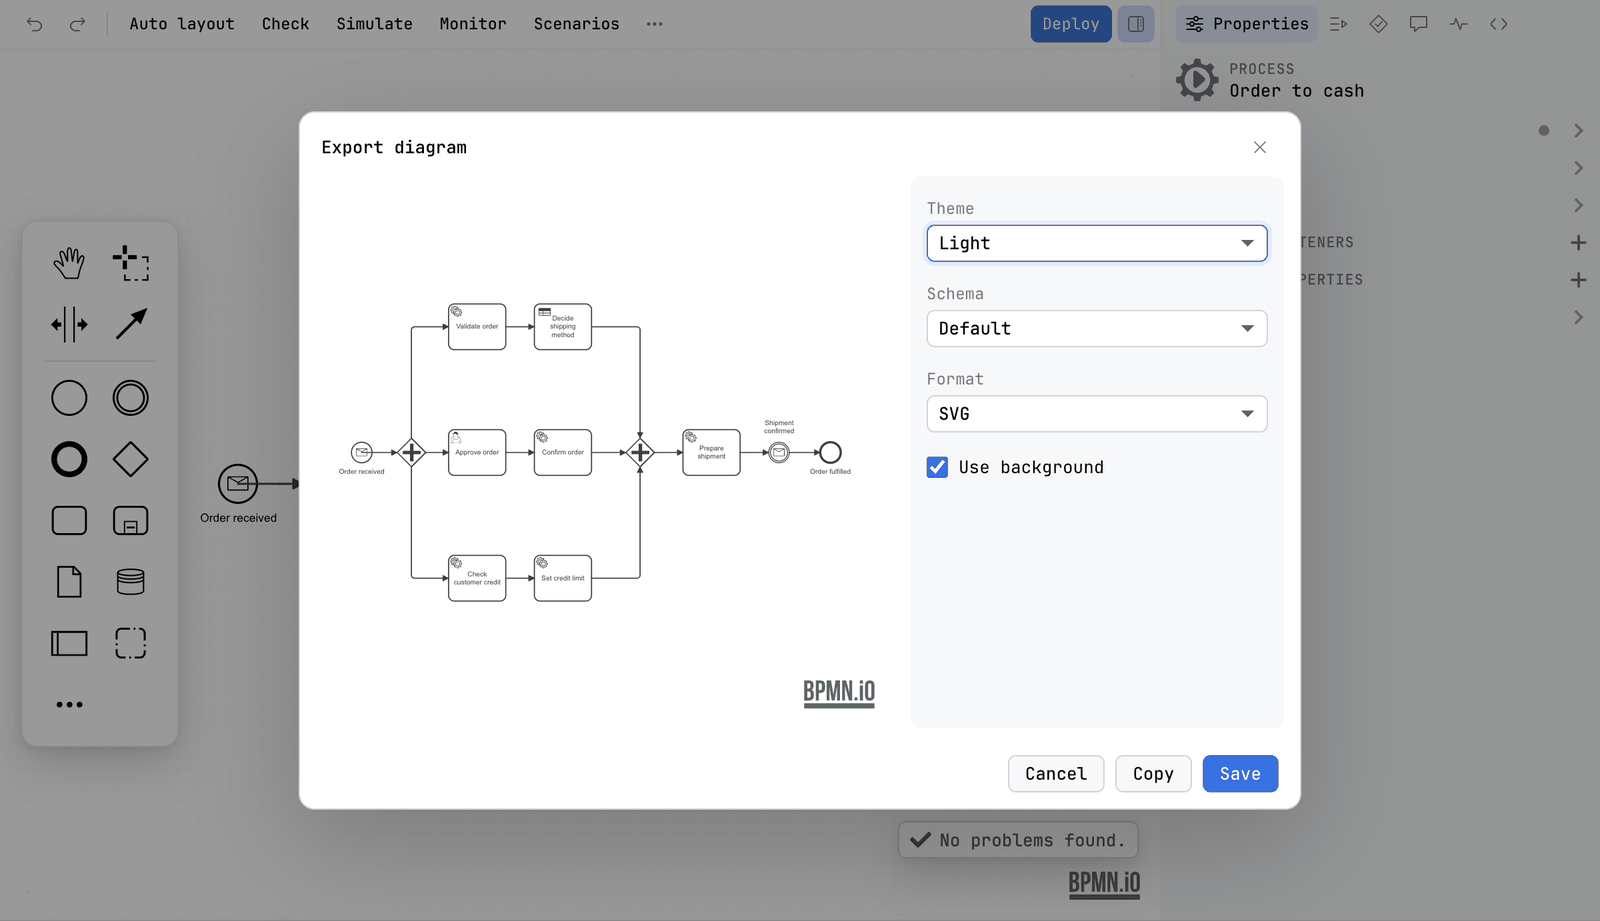Open the Check menu item
This screenshot has height=921, width=1600.
pos(286,24)
